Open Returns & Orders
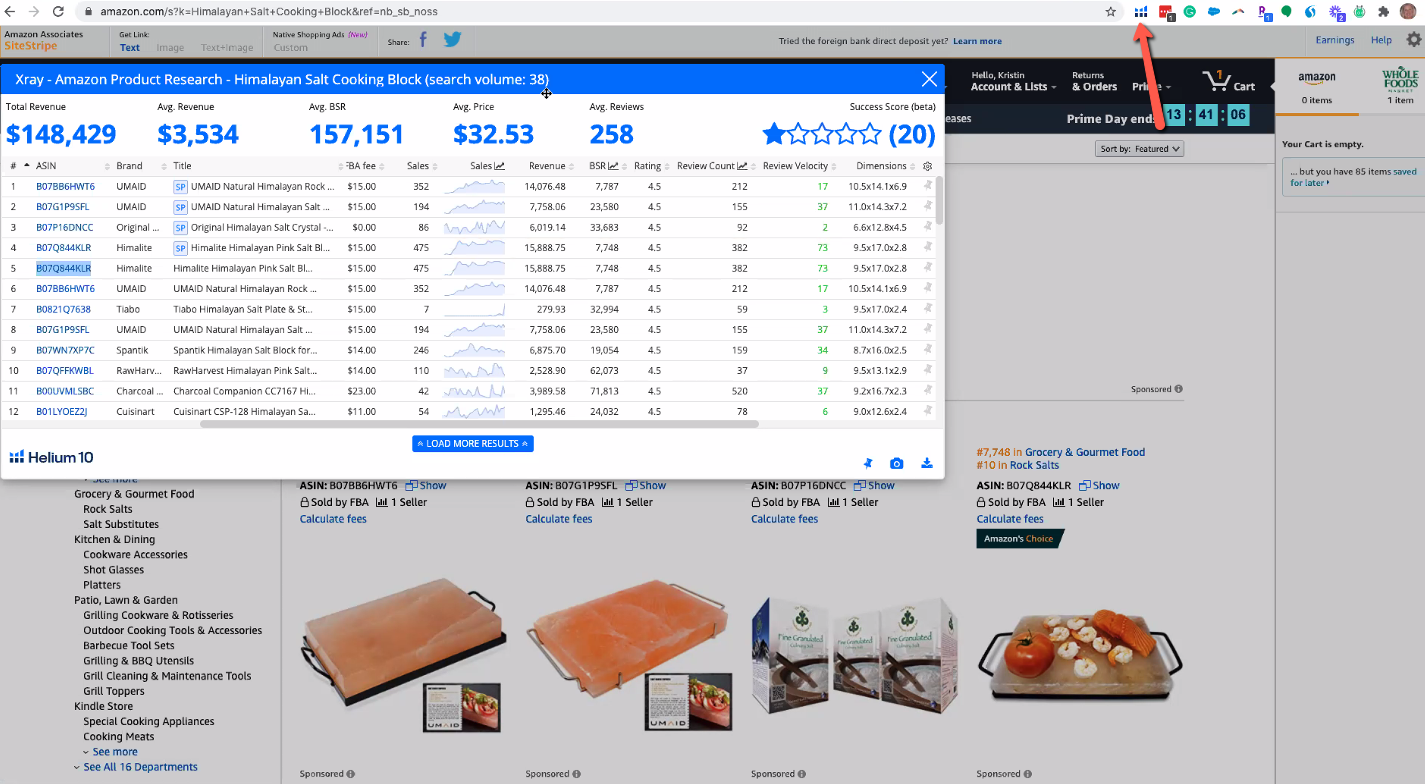The height and width of the screenshot is (784, 1425). pyautogui.click(x=1094, y=81)
